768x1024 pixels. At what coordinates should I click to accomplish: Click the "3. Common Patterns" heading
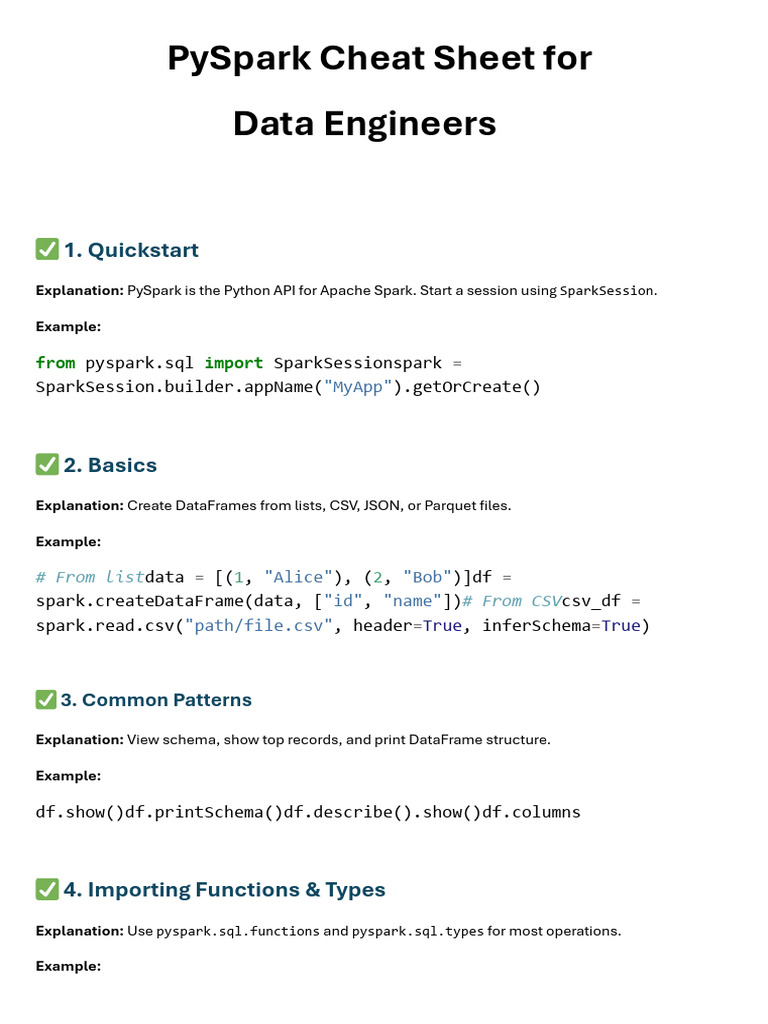[156, 700]
